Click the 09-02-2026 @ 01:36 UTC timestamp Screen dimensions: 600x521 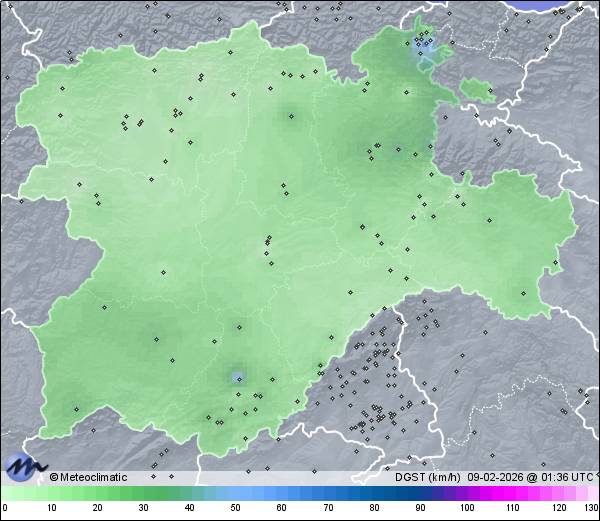coord(527,477)
